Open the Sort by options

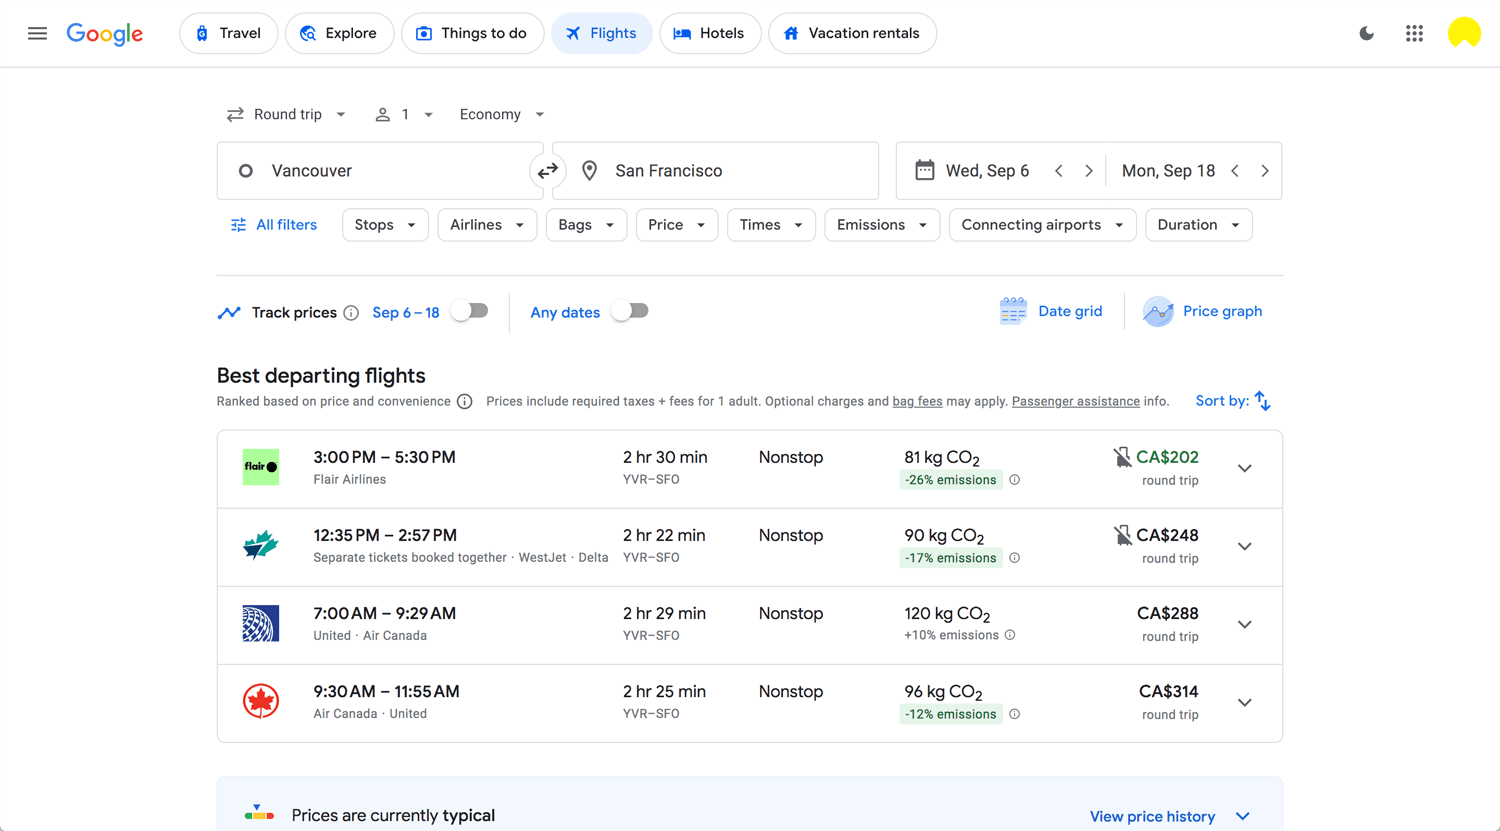pos(1233,401)
